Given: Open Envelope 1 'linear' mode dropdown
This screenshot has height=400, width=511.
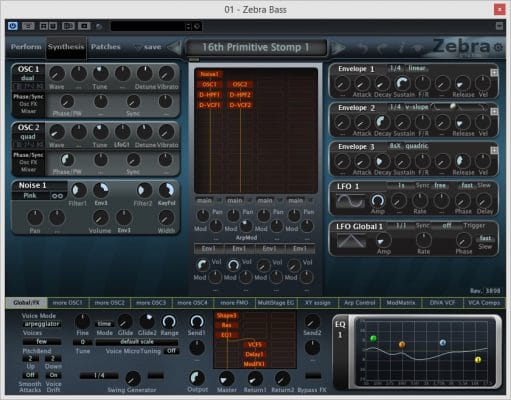Looking at the screenshot, I should click(x=417, y=68).
